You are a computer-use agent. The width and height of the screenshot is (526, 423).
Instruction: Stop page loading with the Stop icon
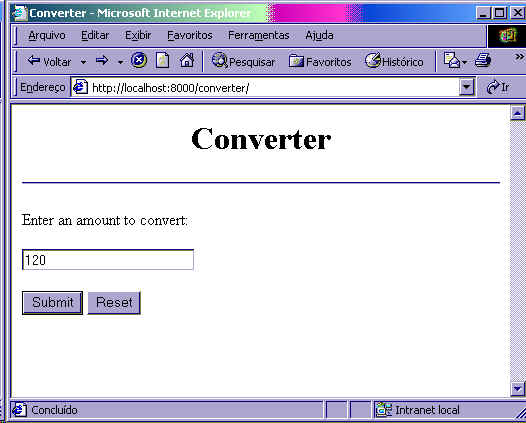139,61
